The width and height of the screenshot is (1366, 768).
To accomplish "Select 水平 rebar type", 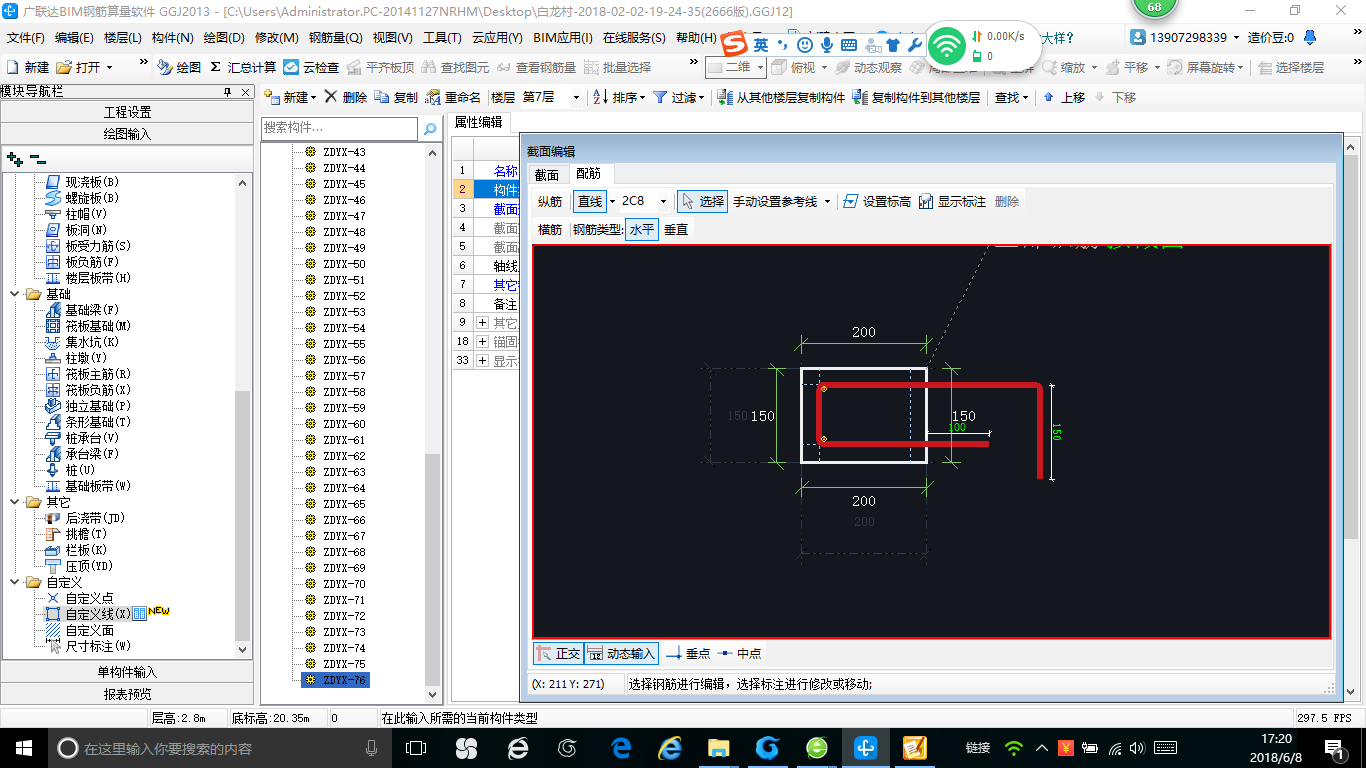I will (642, 229).
